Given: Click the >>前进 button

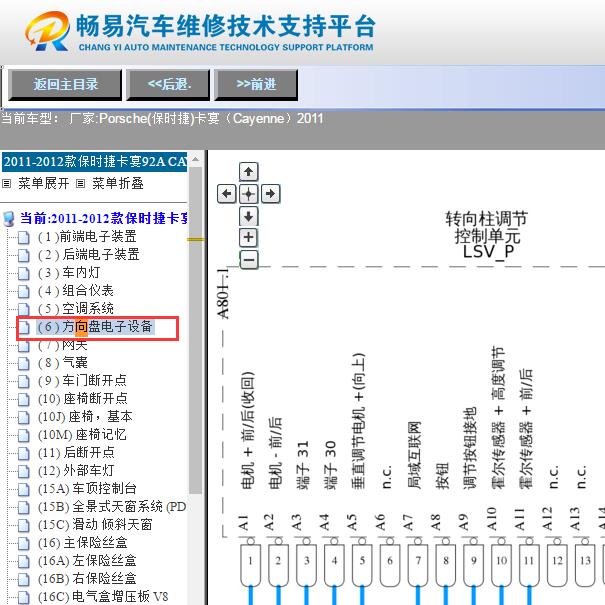Looking at the screenshot, I should [256, 85].
